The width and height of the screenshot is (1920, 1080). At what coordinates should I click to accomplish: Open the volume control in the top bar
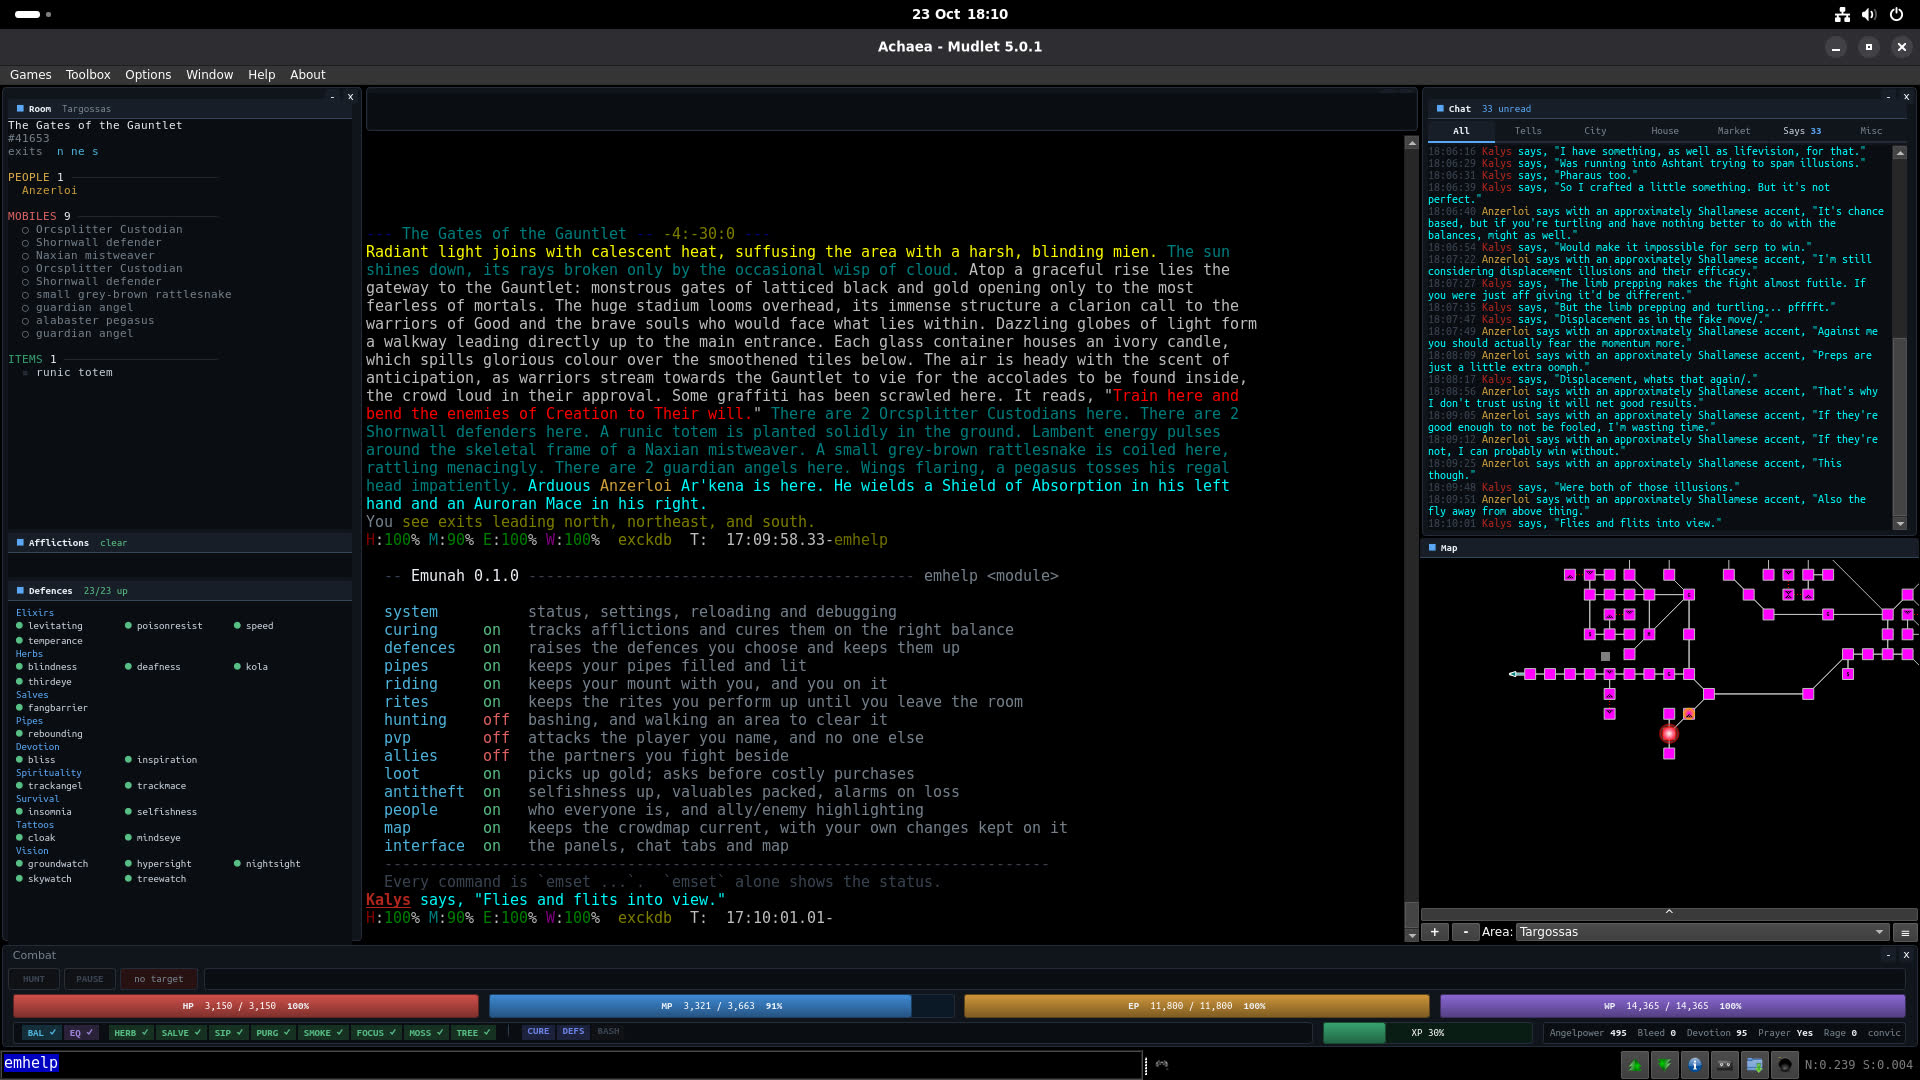click(x=1869, y=14)
